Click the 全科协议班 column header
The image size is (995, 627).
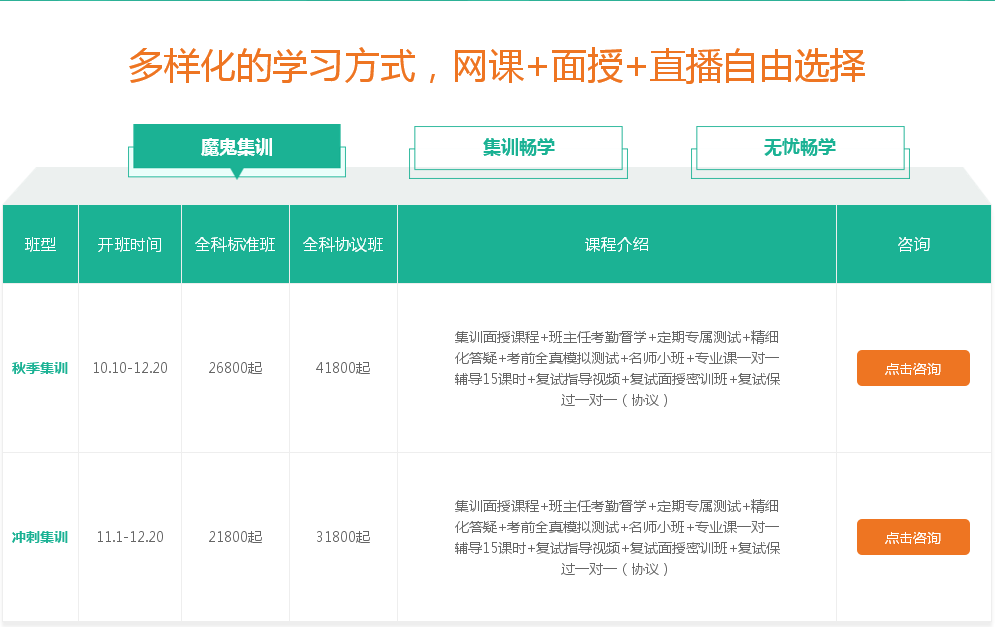tap(343, 242)
